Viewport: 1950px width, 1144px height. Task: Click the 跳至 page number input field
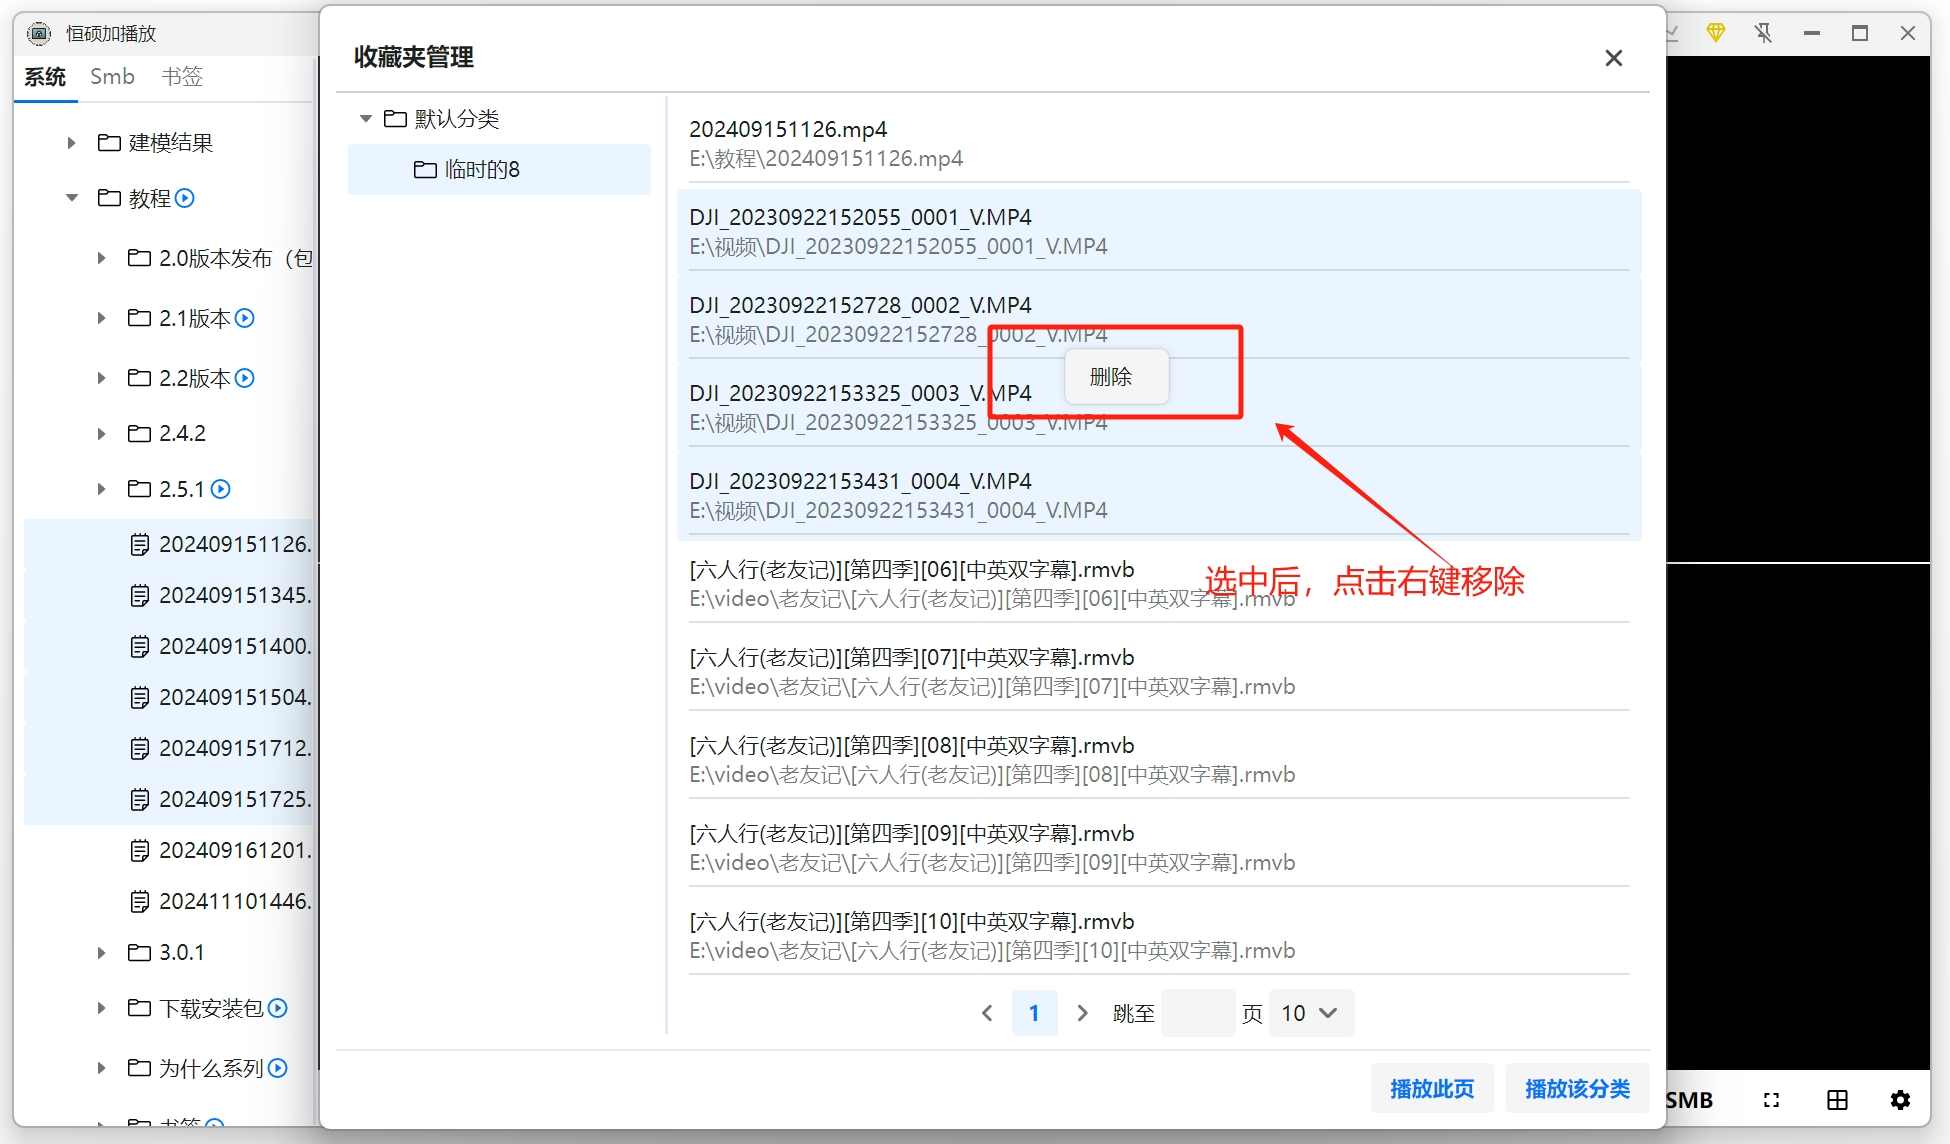click(x=1197, y=1013)
